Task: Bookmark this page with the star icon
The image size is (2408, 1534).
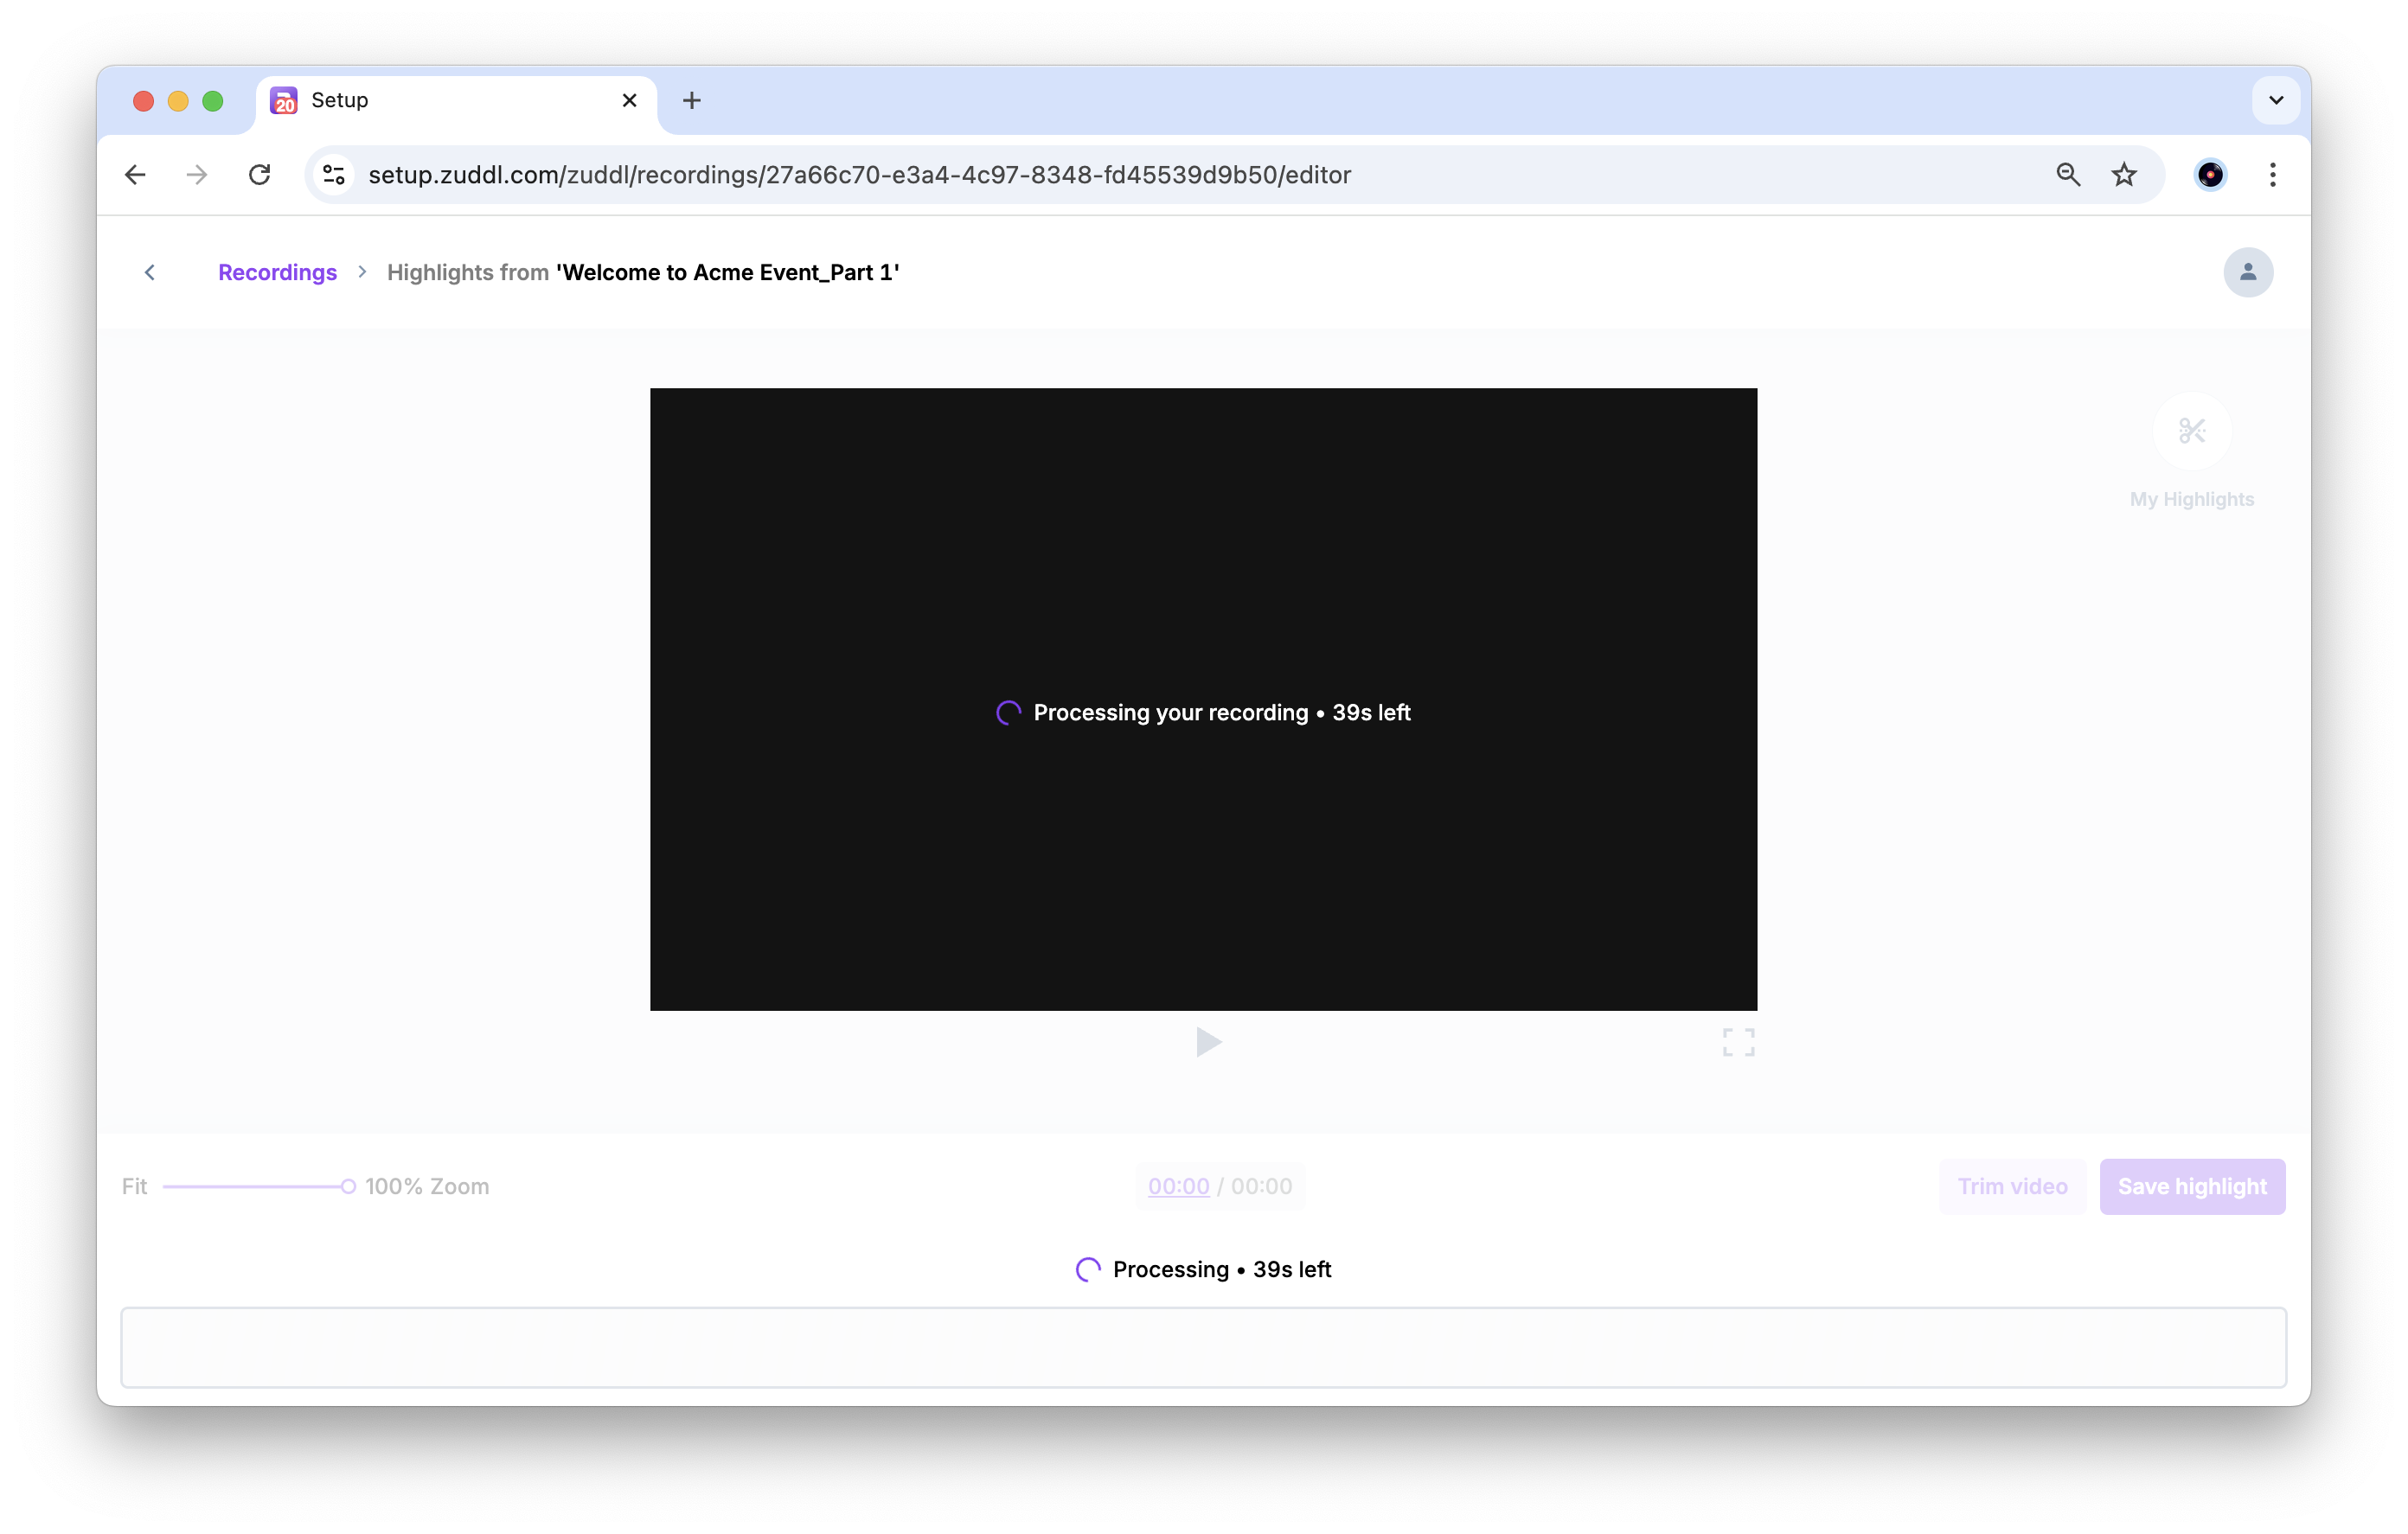Action: coord(2124,175)
